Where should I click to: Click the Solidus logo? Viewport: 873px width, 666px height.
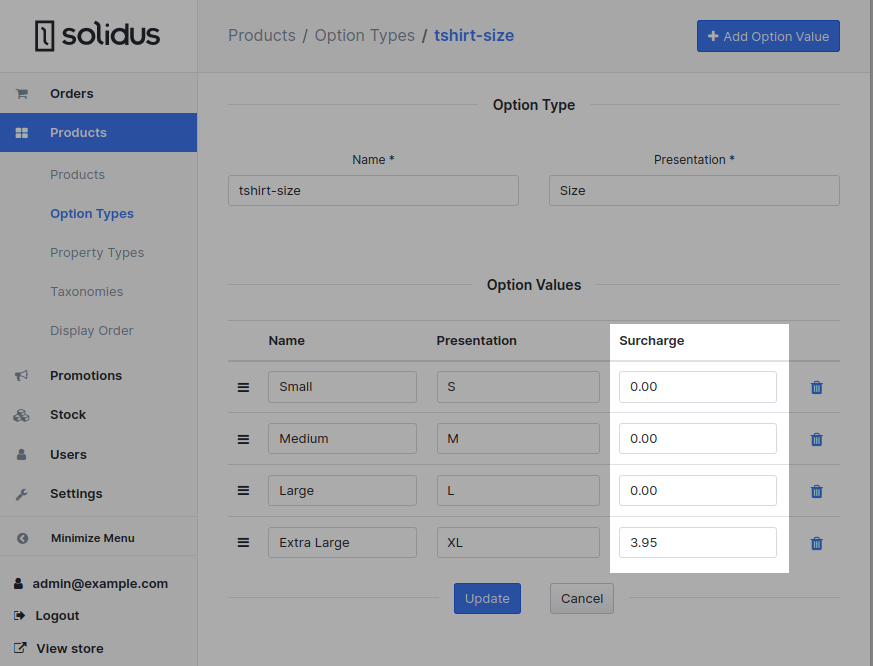click(x=97, y=35)
